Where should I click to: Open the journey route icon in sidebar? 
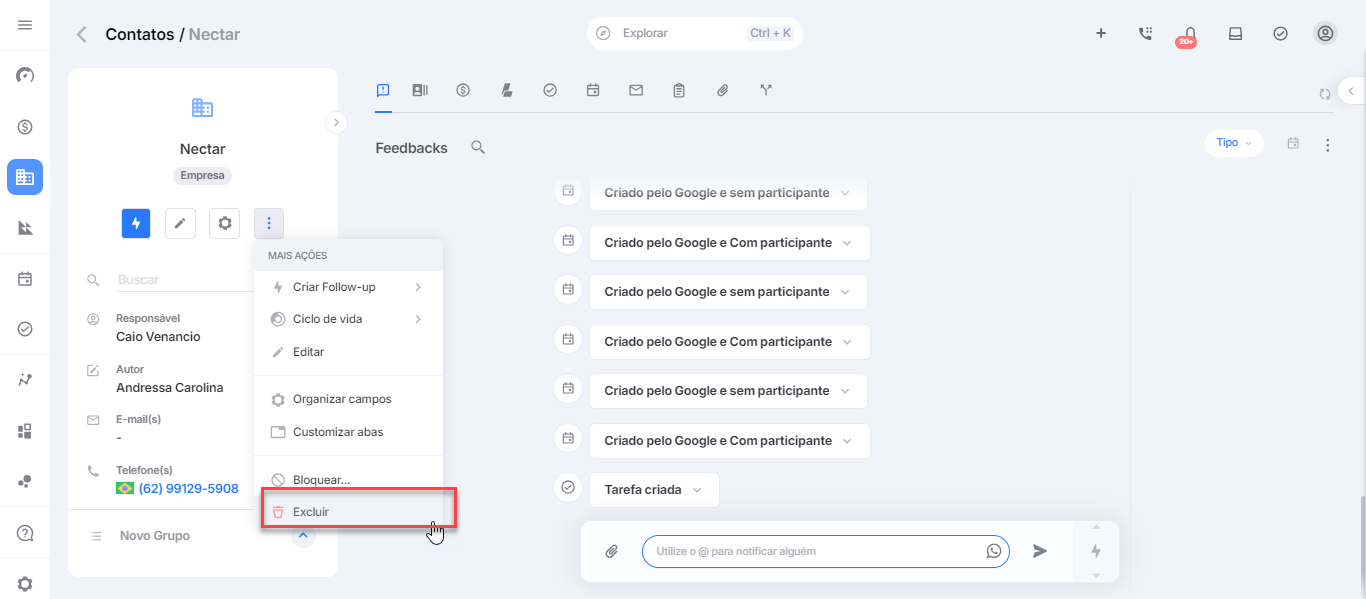[25, 380]
